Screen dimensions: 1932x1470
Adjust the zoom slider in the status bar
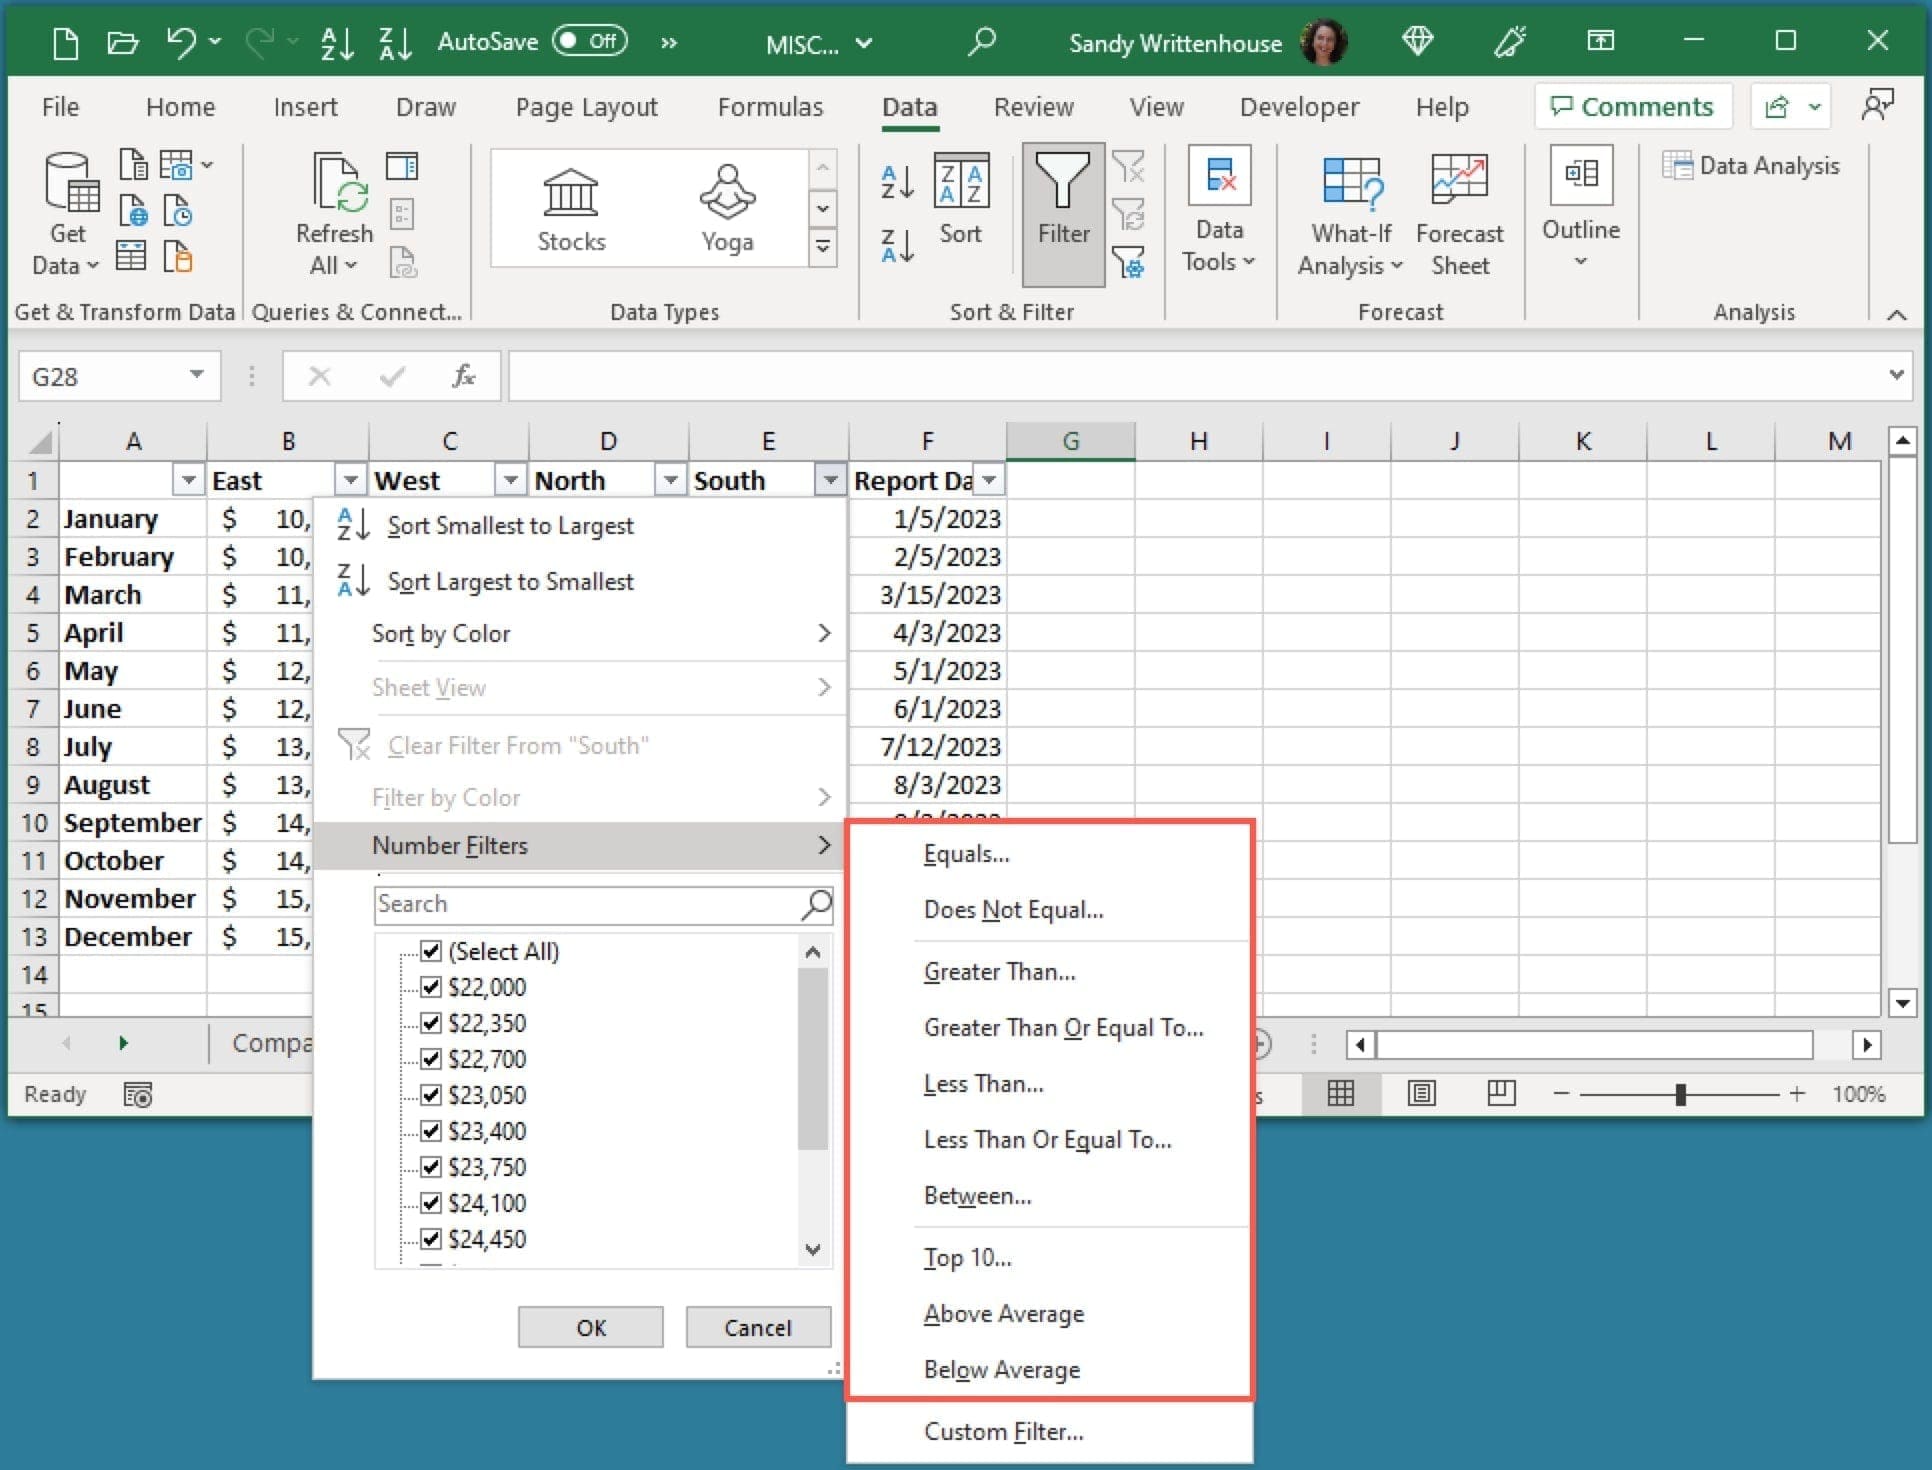1680,1094
